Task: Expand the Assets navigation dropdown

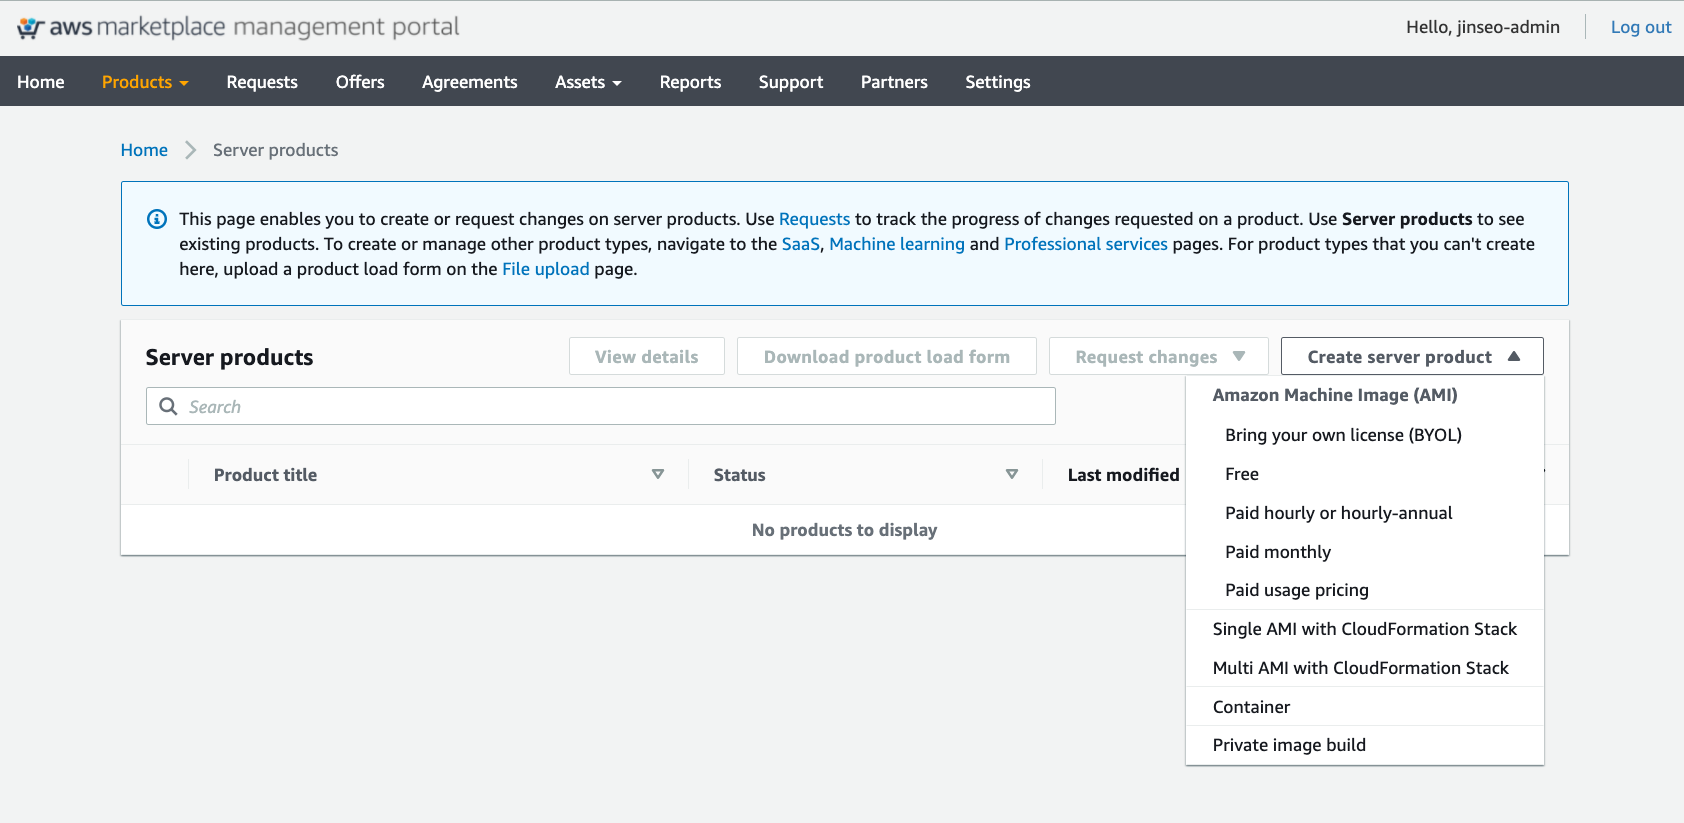Action: pos(588,82)
